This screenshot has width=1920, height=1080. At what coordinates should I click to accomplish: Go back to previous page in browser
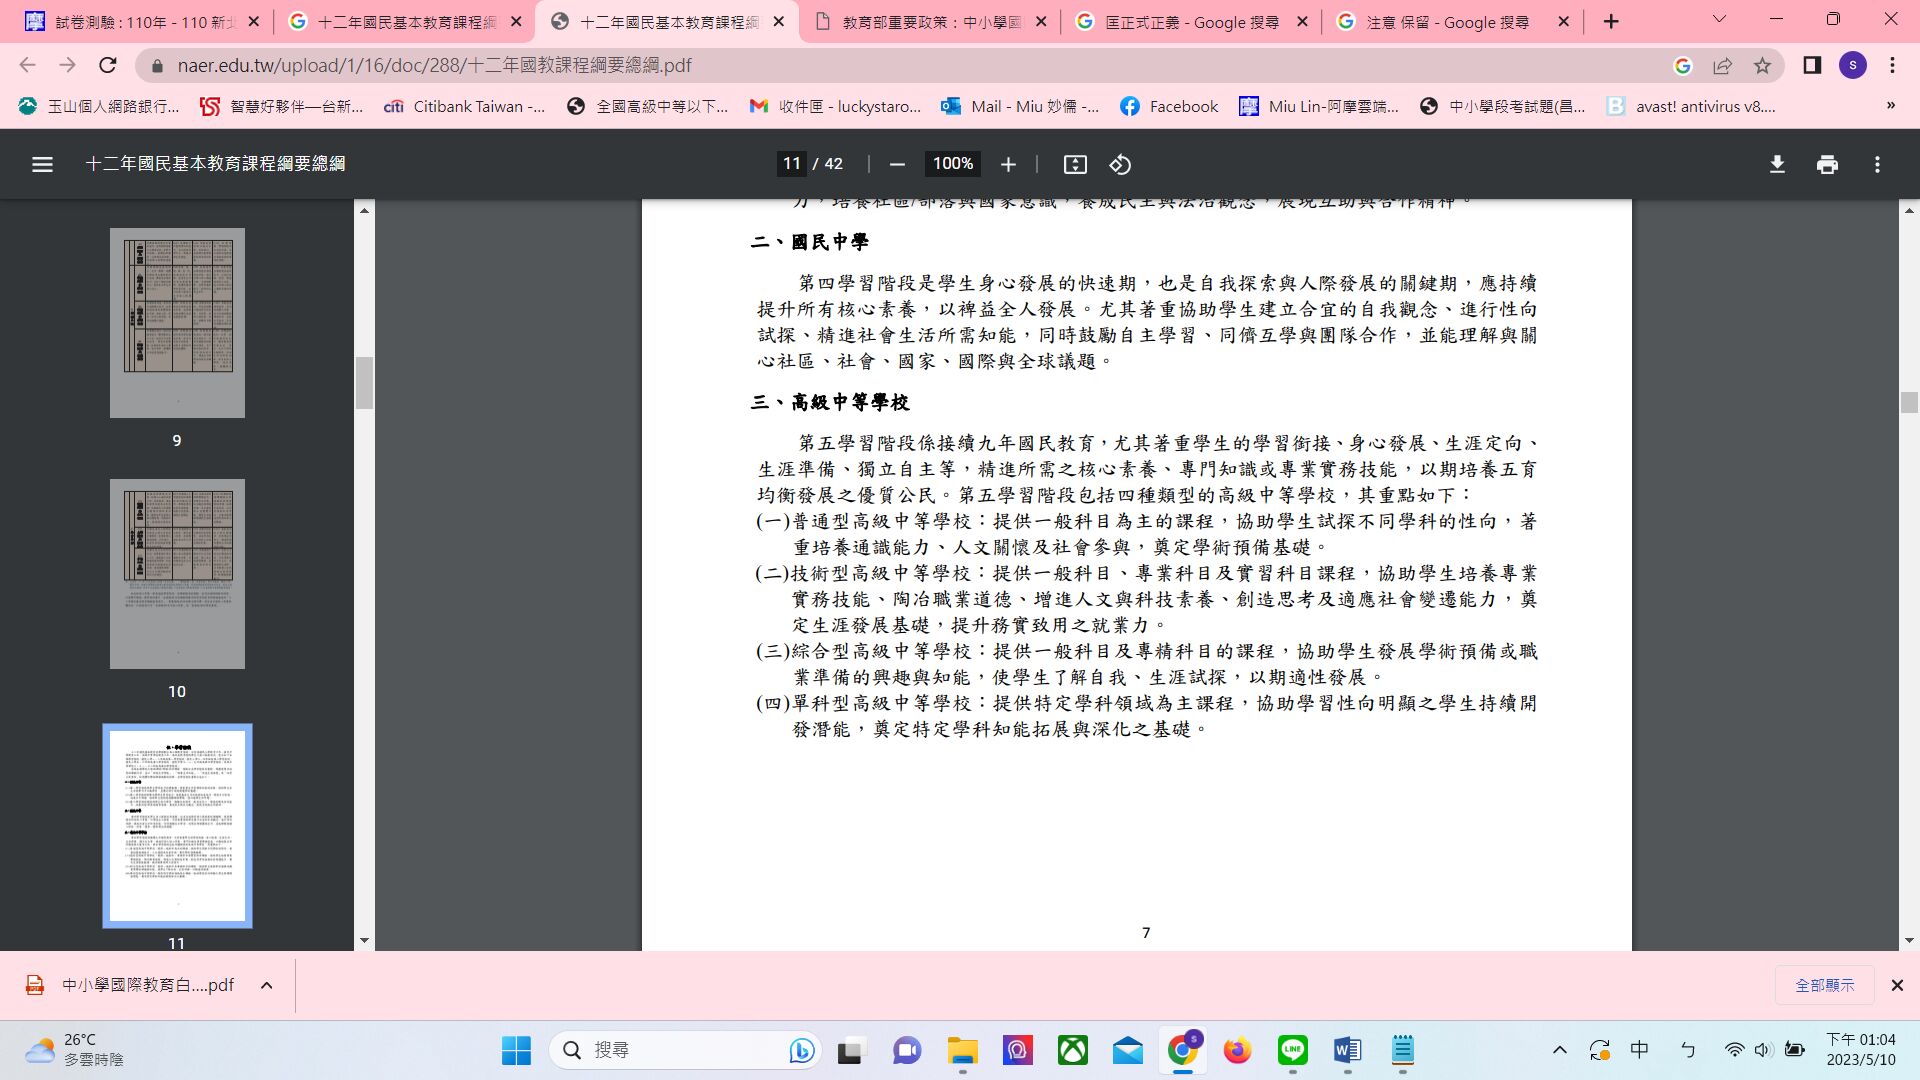click(27, 65)
